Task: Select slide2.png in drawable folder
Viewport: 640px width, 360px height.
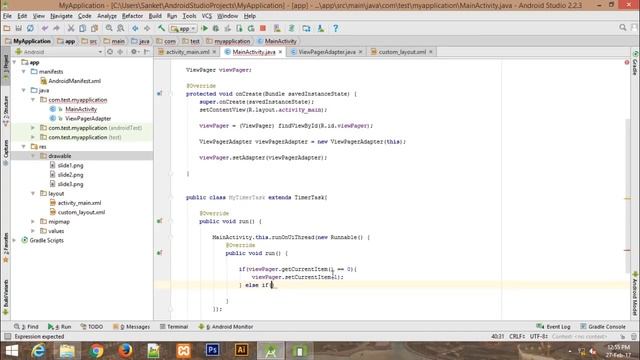Action: [x=70, y=175]
